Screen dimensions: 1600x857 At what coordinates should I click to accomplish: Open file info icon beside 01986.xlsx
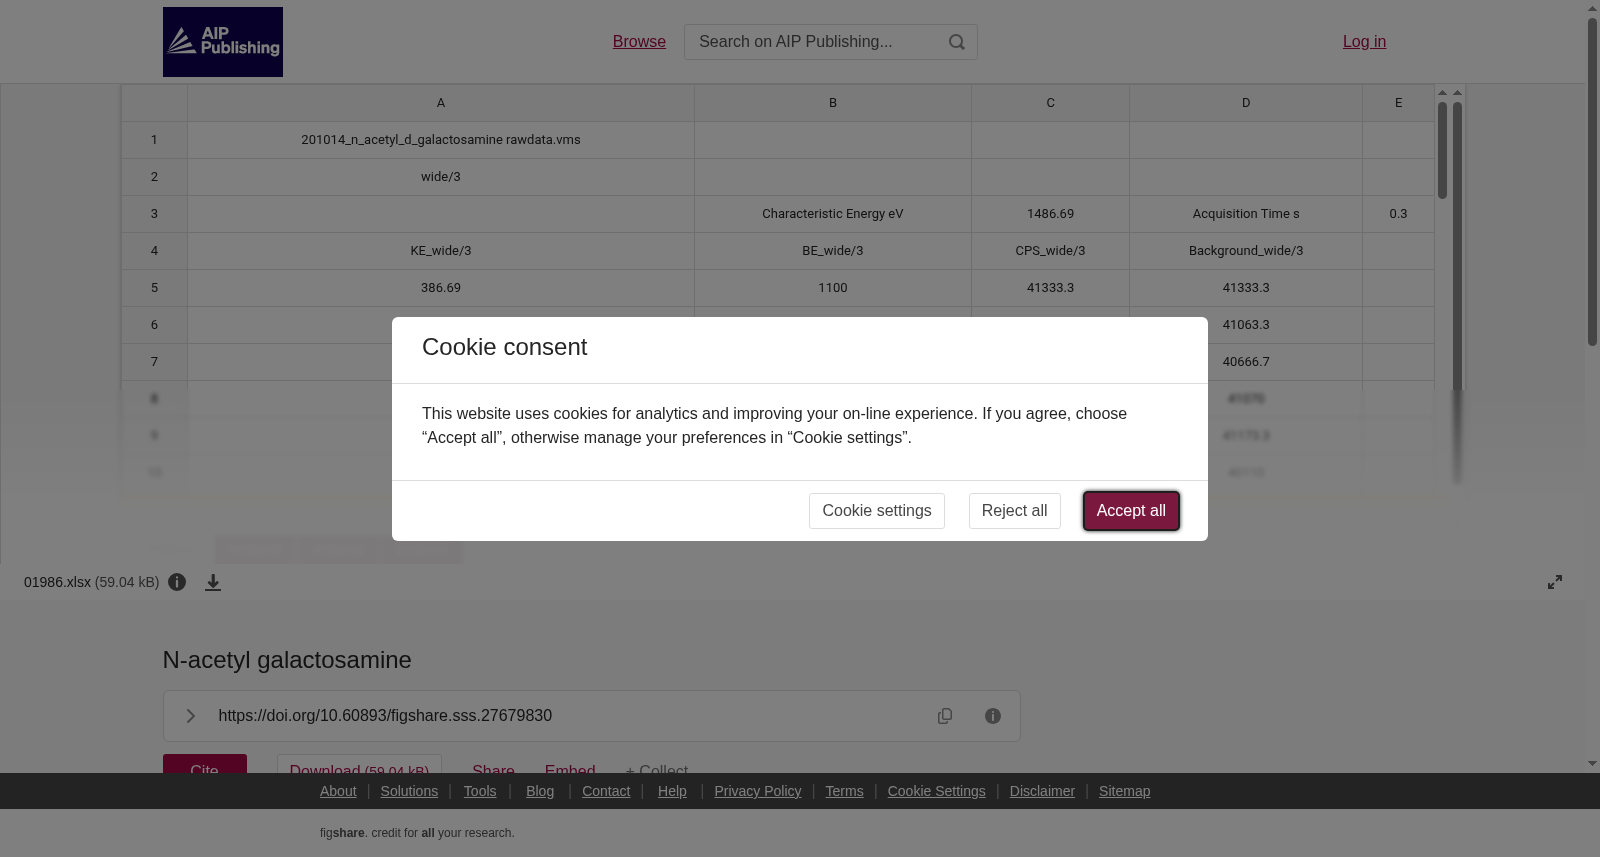coord(177,582)
